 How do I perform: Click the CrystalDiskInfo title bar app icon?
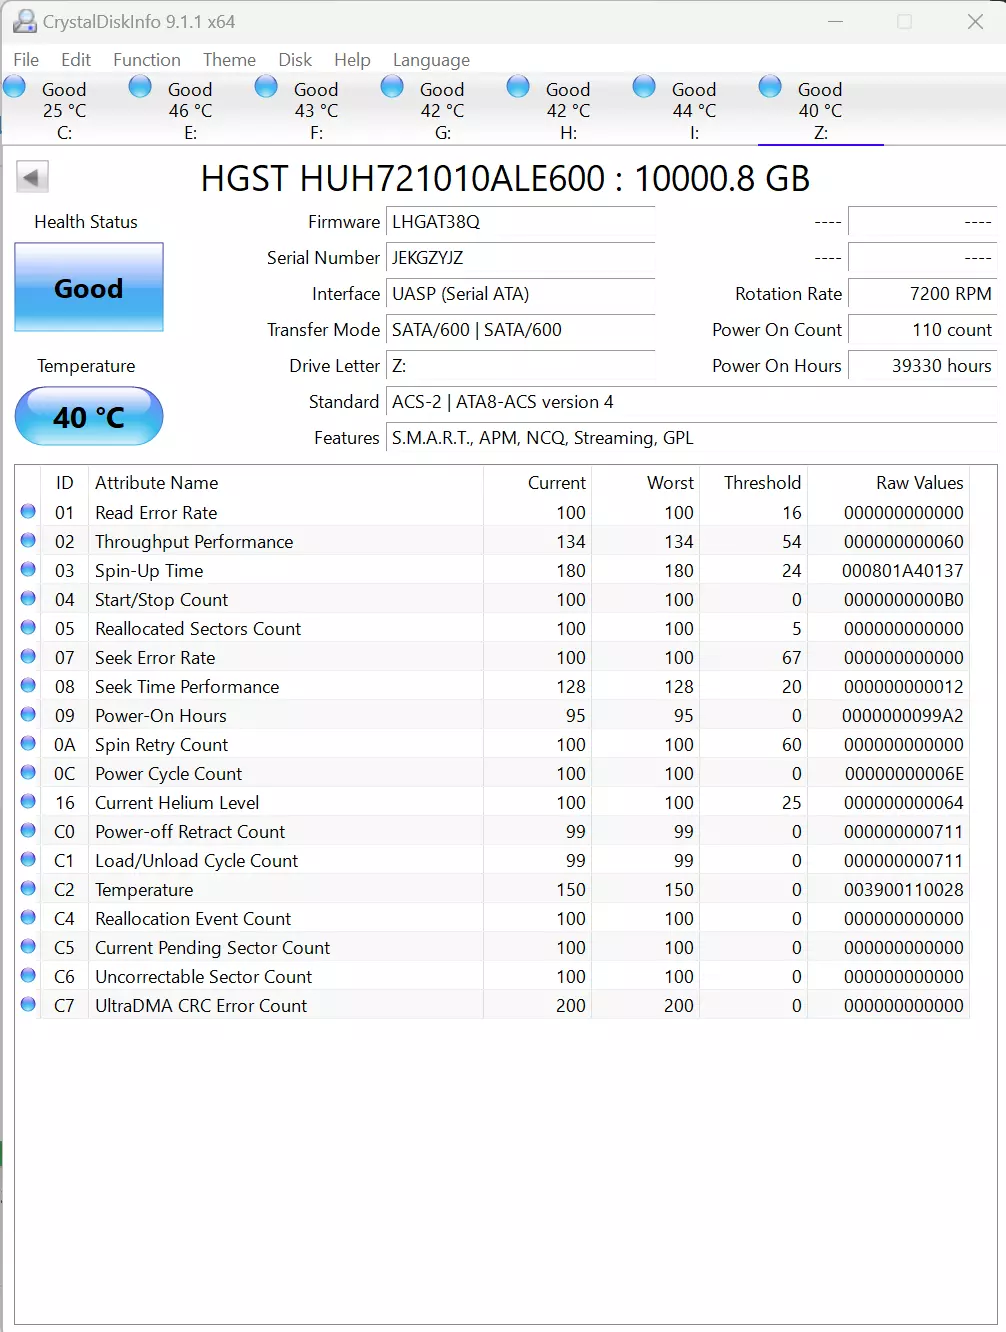point(24,21)
